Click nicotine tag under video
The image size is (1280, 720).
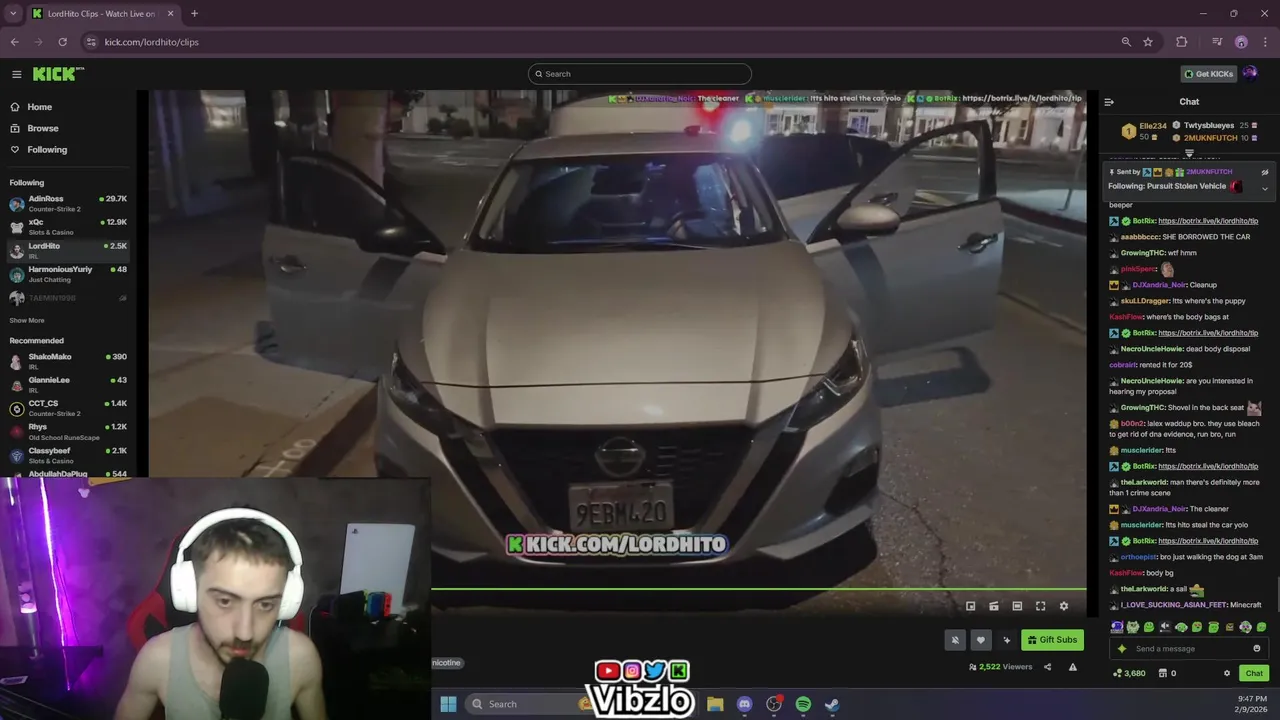pyautogui.click(x=446, y=663)
